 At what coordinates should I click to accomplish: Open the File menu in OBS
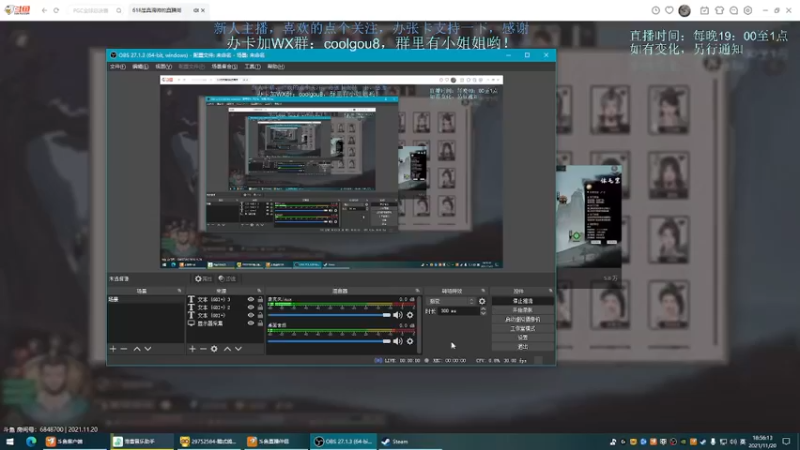point(117,67)
